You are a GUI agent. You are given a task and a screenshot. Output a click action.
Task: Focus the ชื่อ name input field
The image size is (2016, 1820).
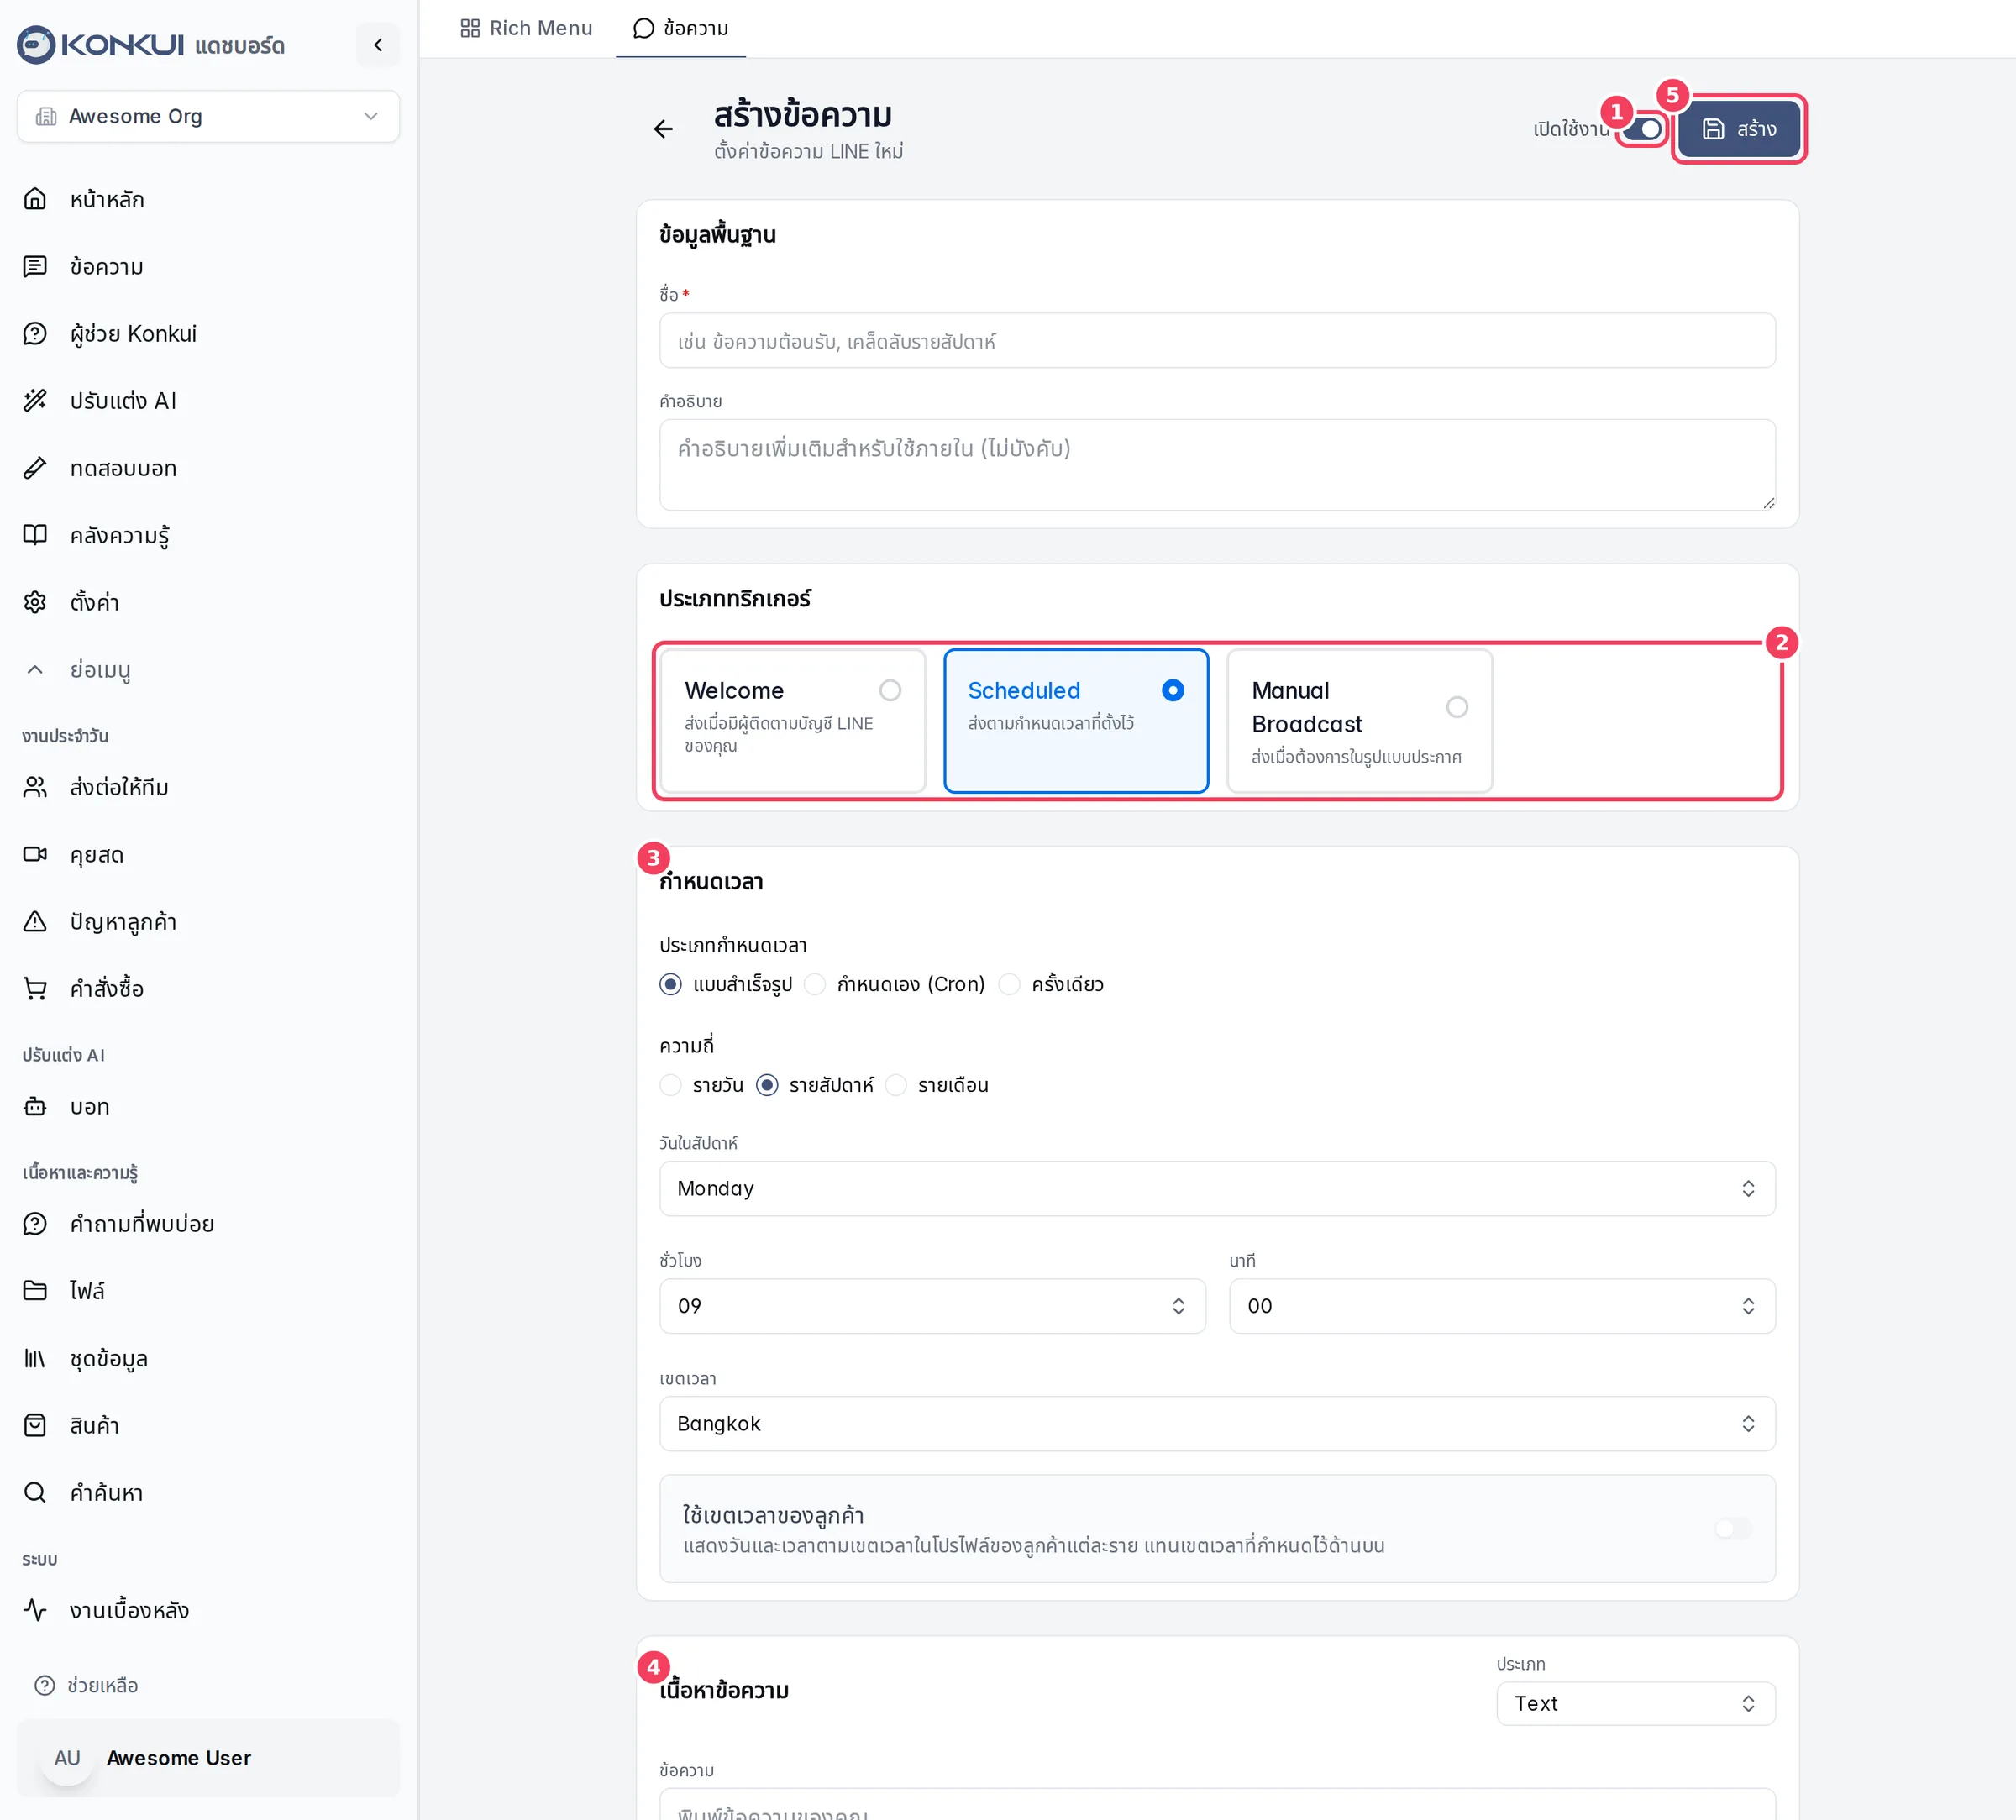1217,341
